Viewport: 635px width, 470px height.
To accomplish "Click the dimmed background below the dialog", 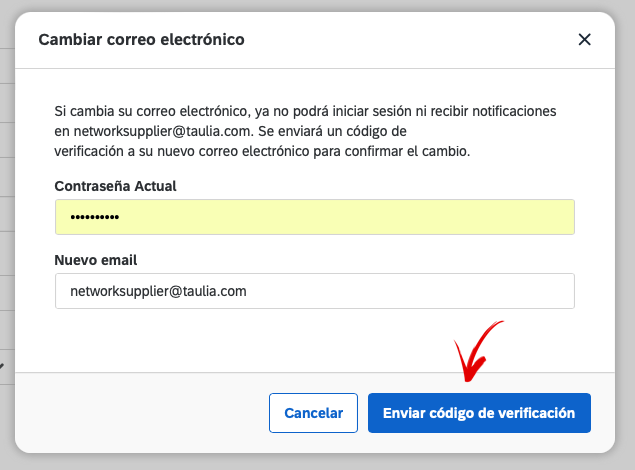I will click(318, 462).
